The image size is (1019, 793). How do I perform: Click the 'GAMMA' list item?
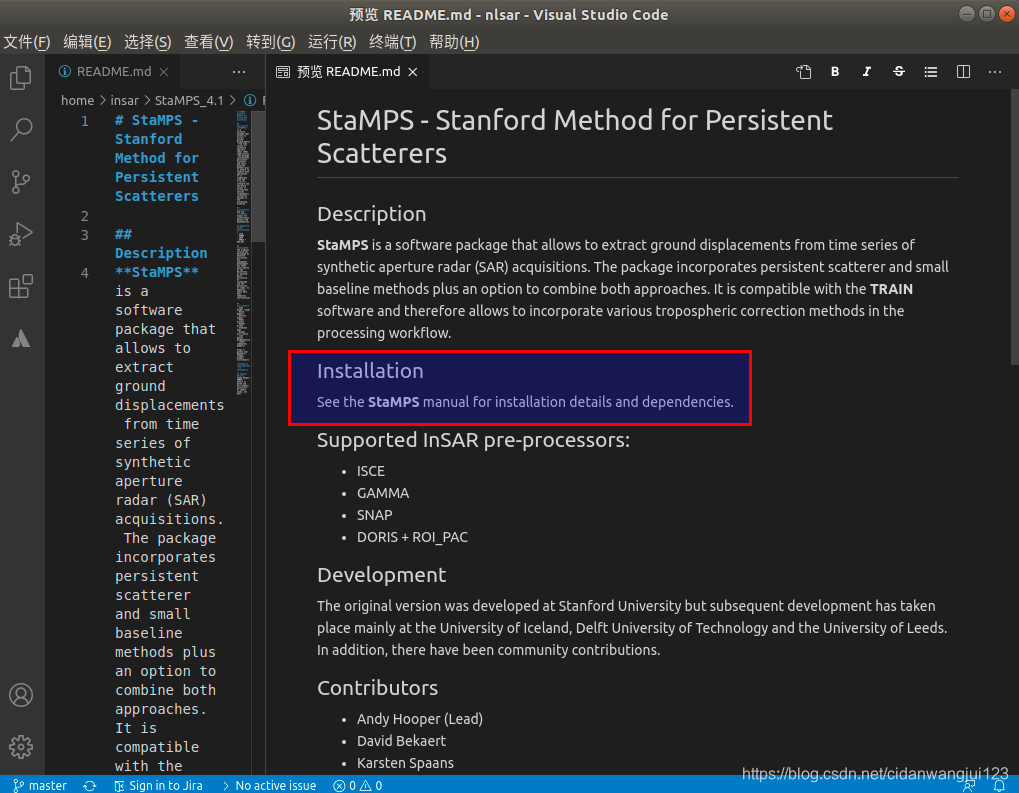[383, 493]
